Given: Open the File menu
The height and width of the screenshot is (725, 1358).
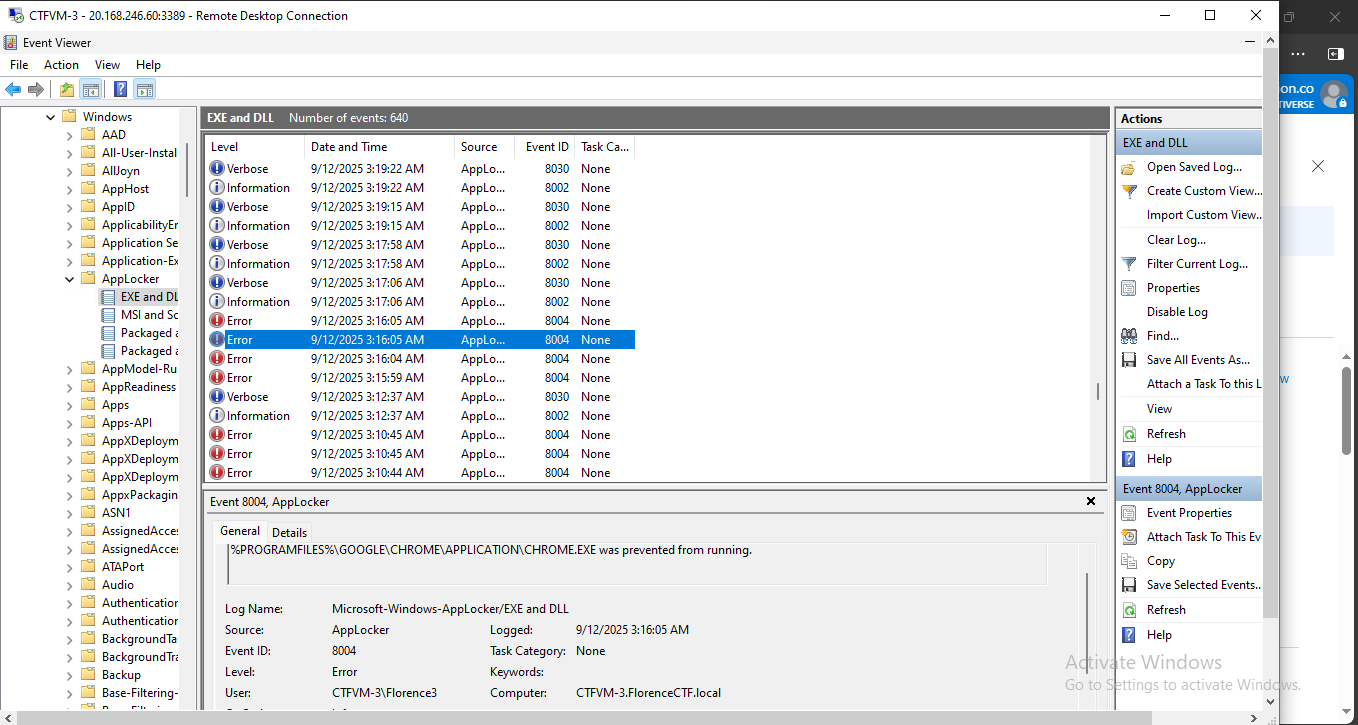Looking at the screenshot, I should (19, 65).
